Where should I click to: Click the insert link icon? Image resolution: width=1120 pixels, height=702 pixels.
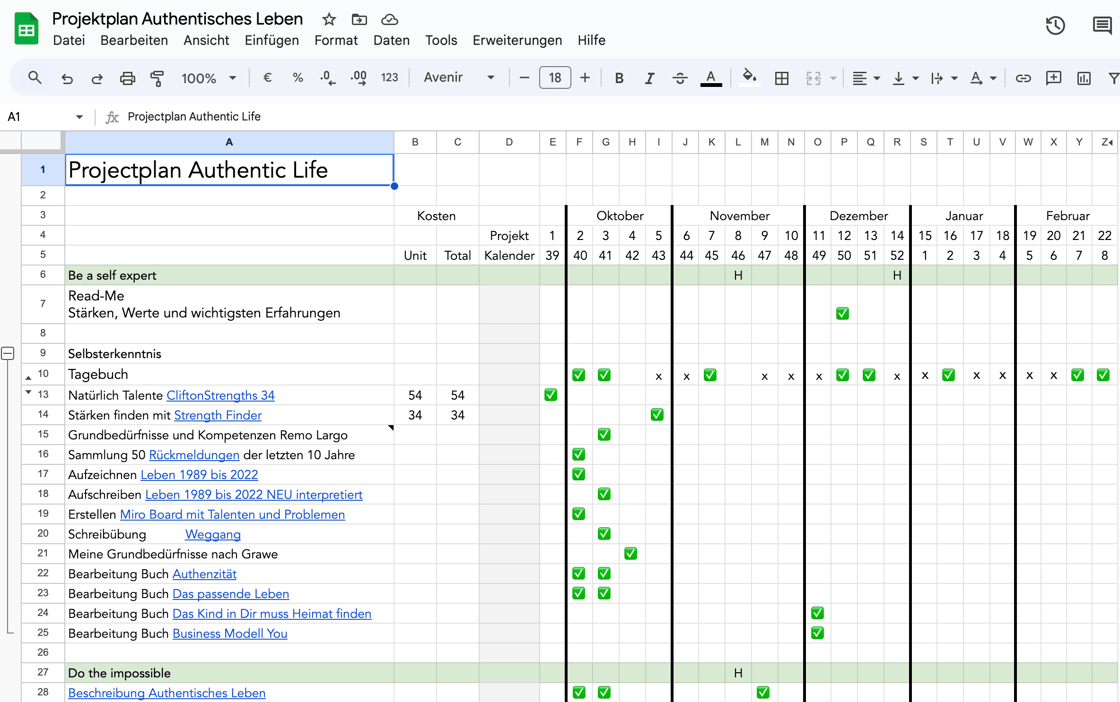(1022, 78)
